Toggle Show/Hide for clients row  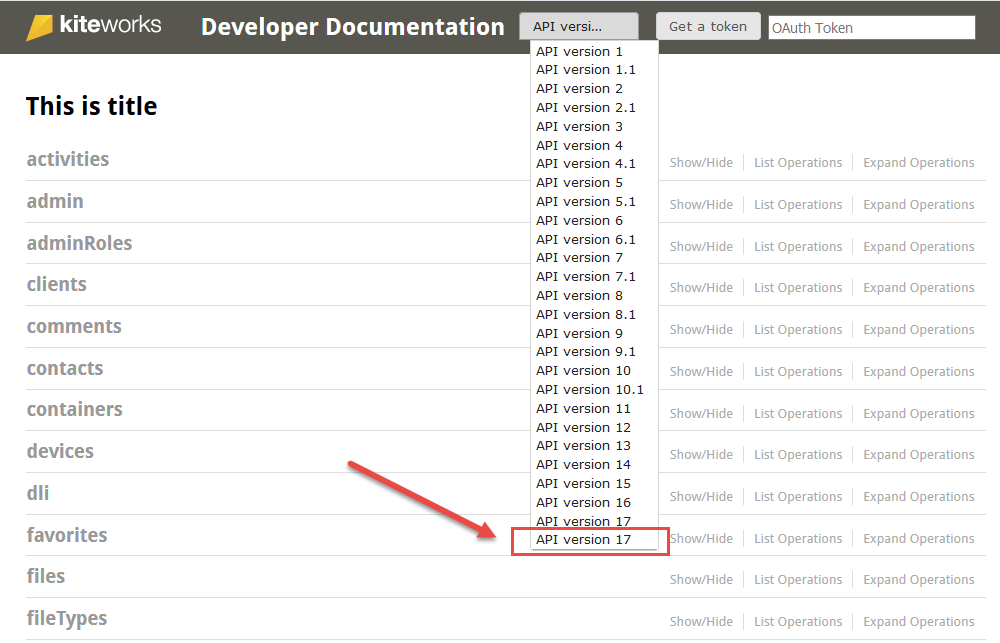701,288
